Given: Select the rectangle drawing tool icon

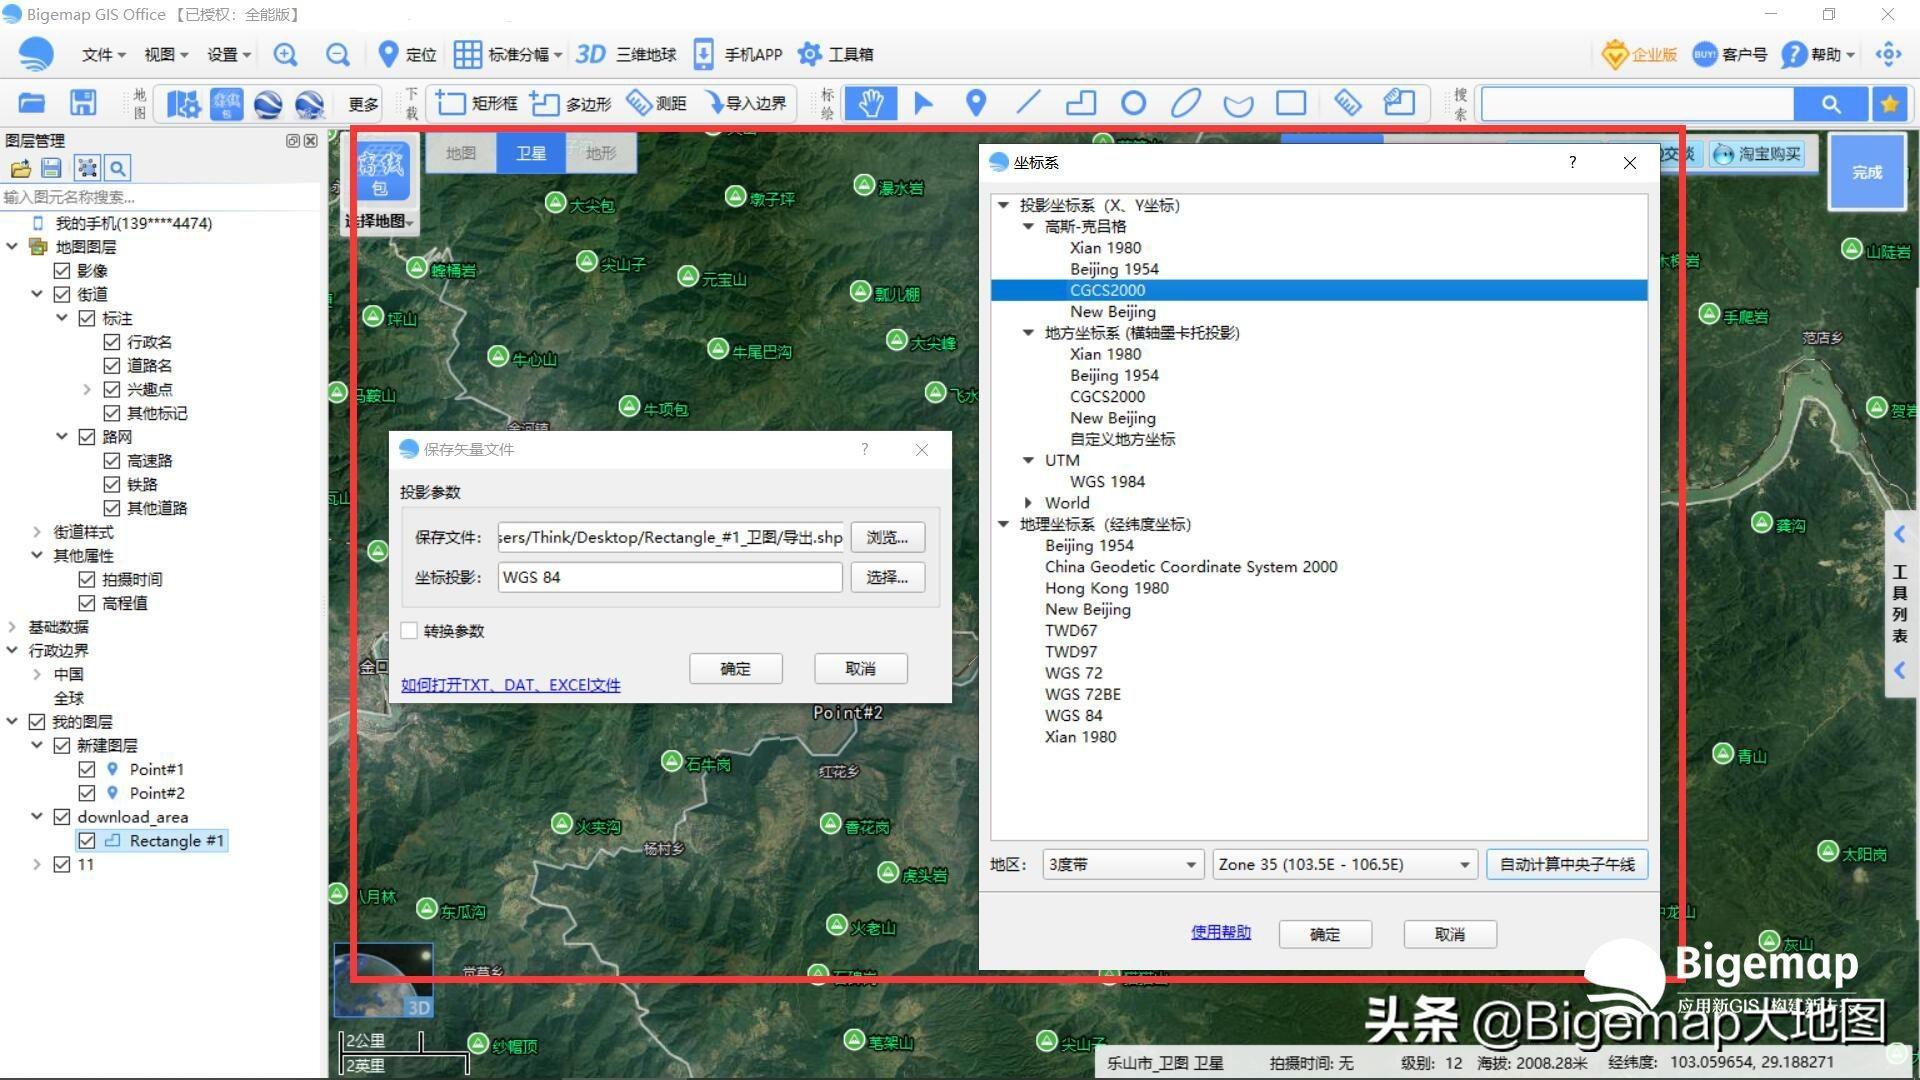Looking at the screenshot, I should (x=1291, y=103).
